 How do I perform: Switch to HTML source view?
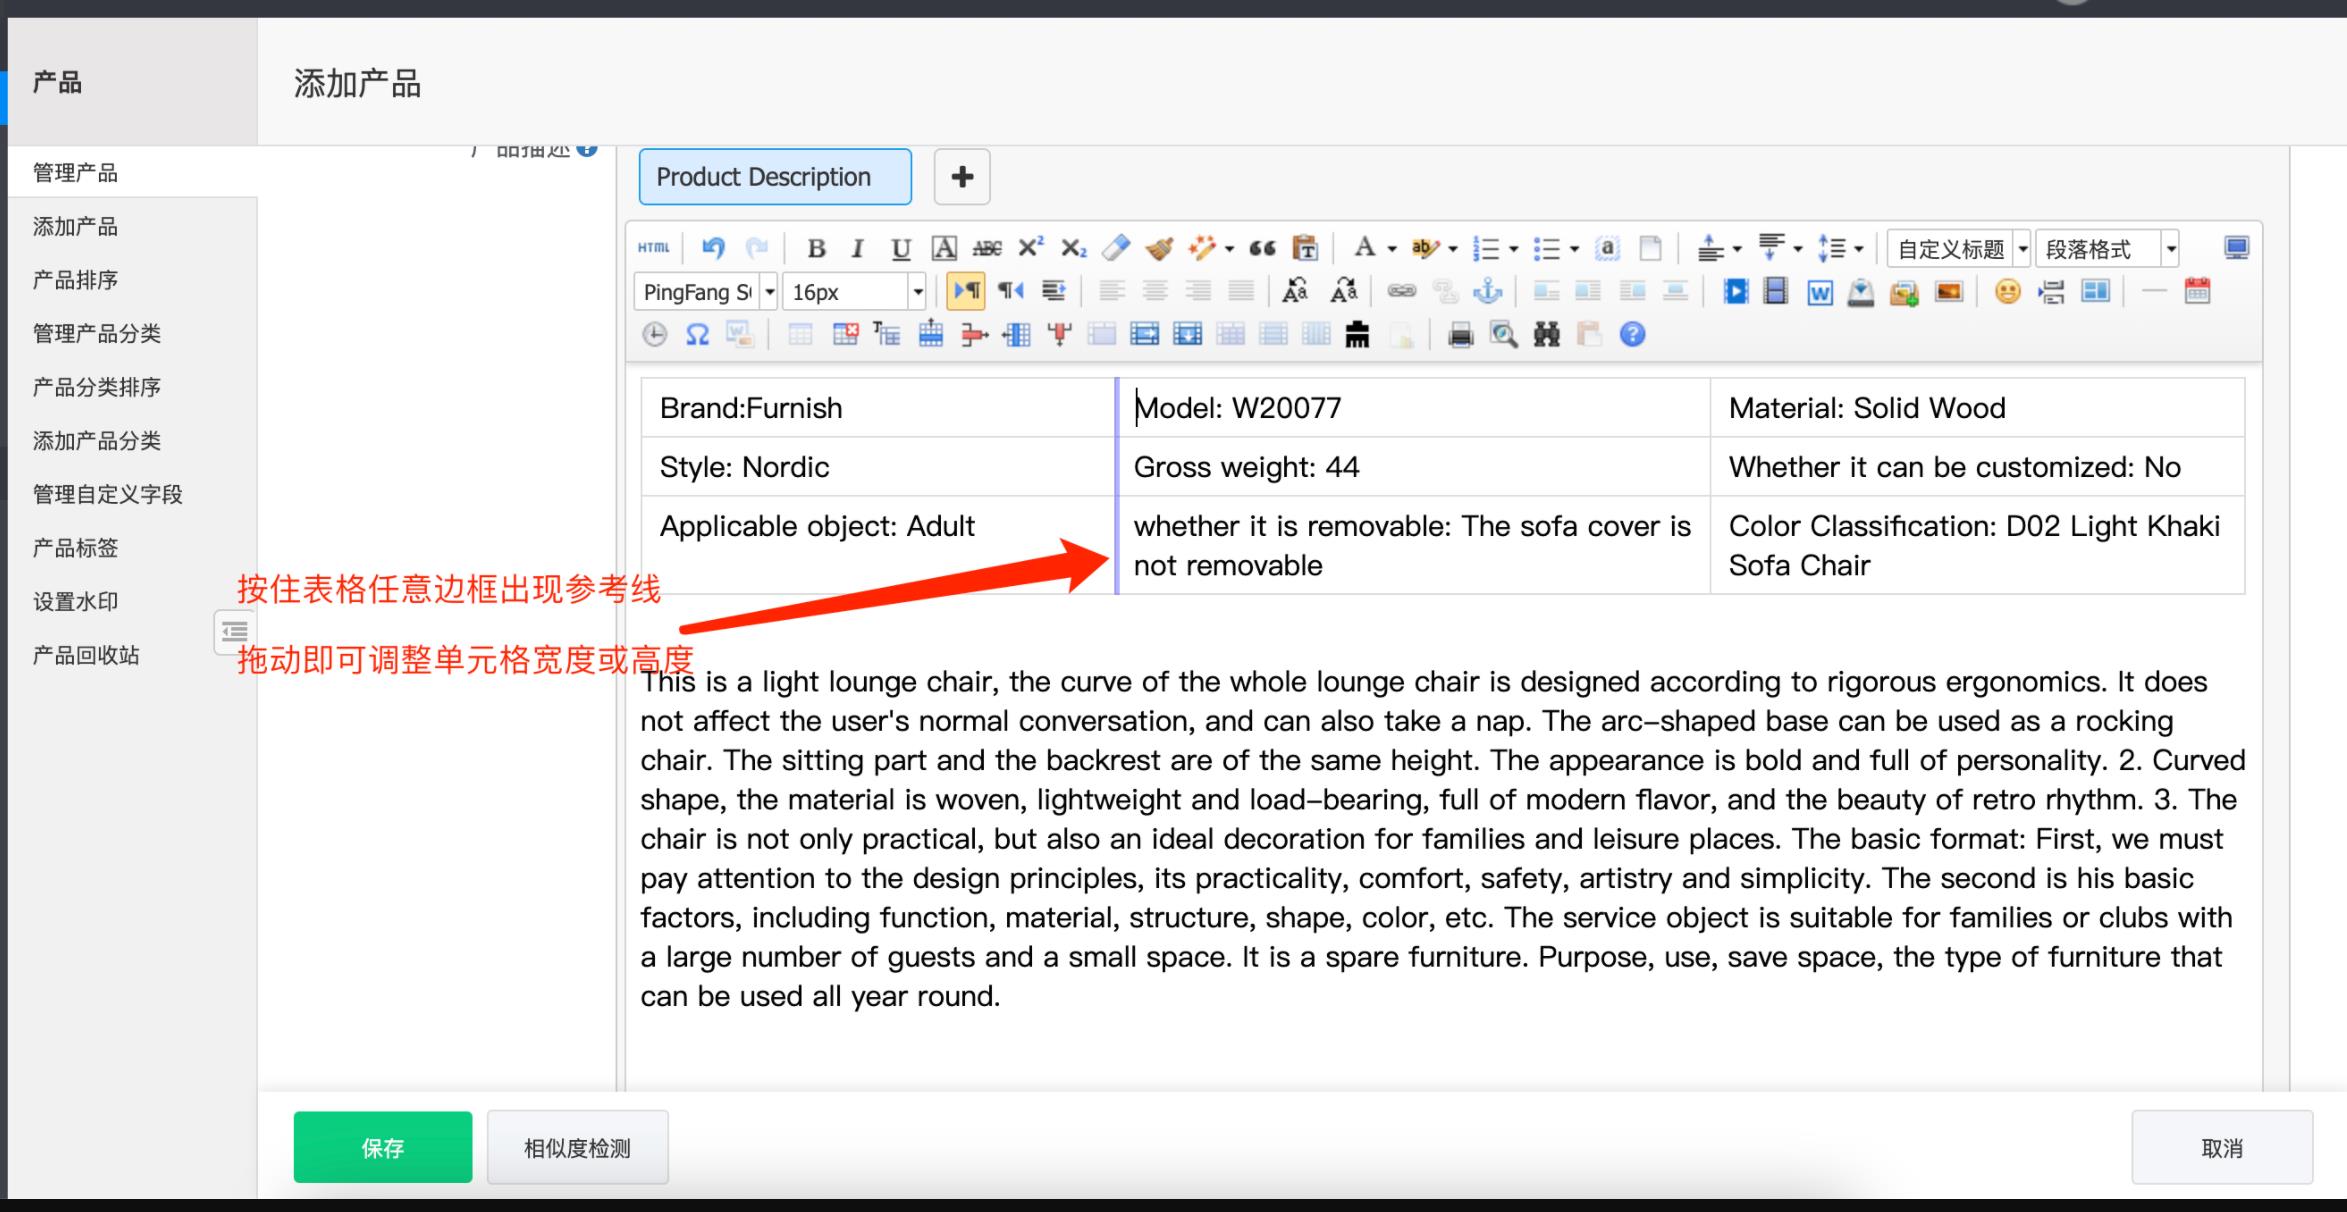pos(654,248)
